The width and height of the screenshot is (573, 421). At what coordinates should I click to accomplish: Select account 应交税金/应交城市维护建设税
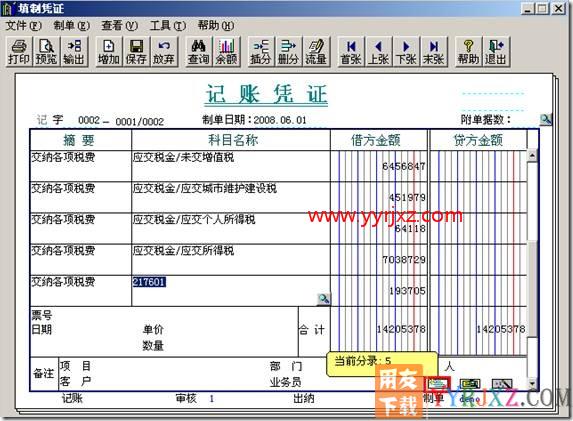tap(205, 189)
